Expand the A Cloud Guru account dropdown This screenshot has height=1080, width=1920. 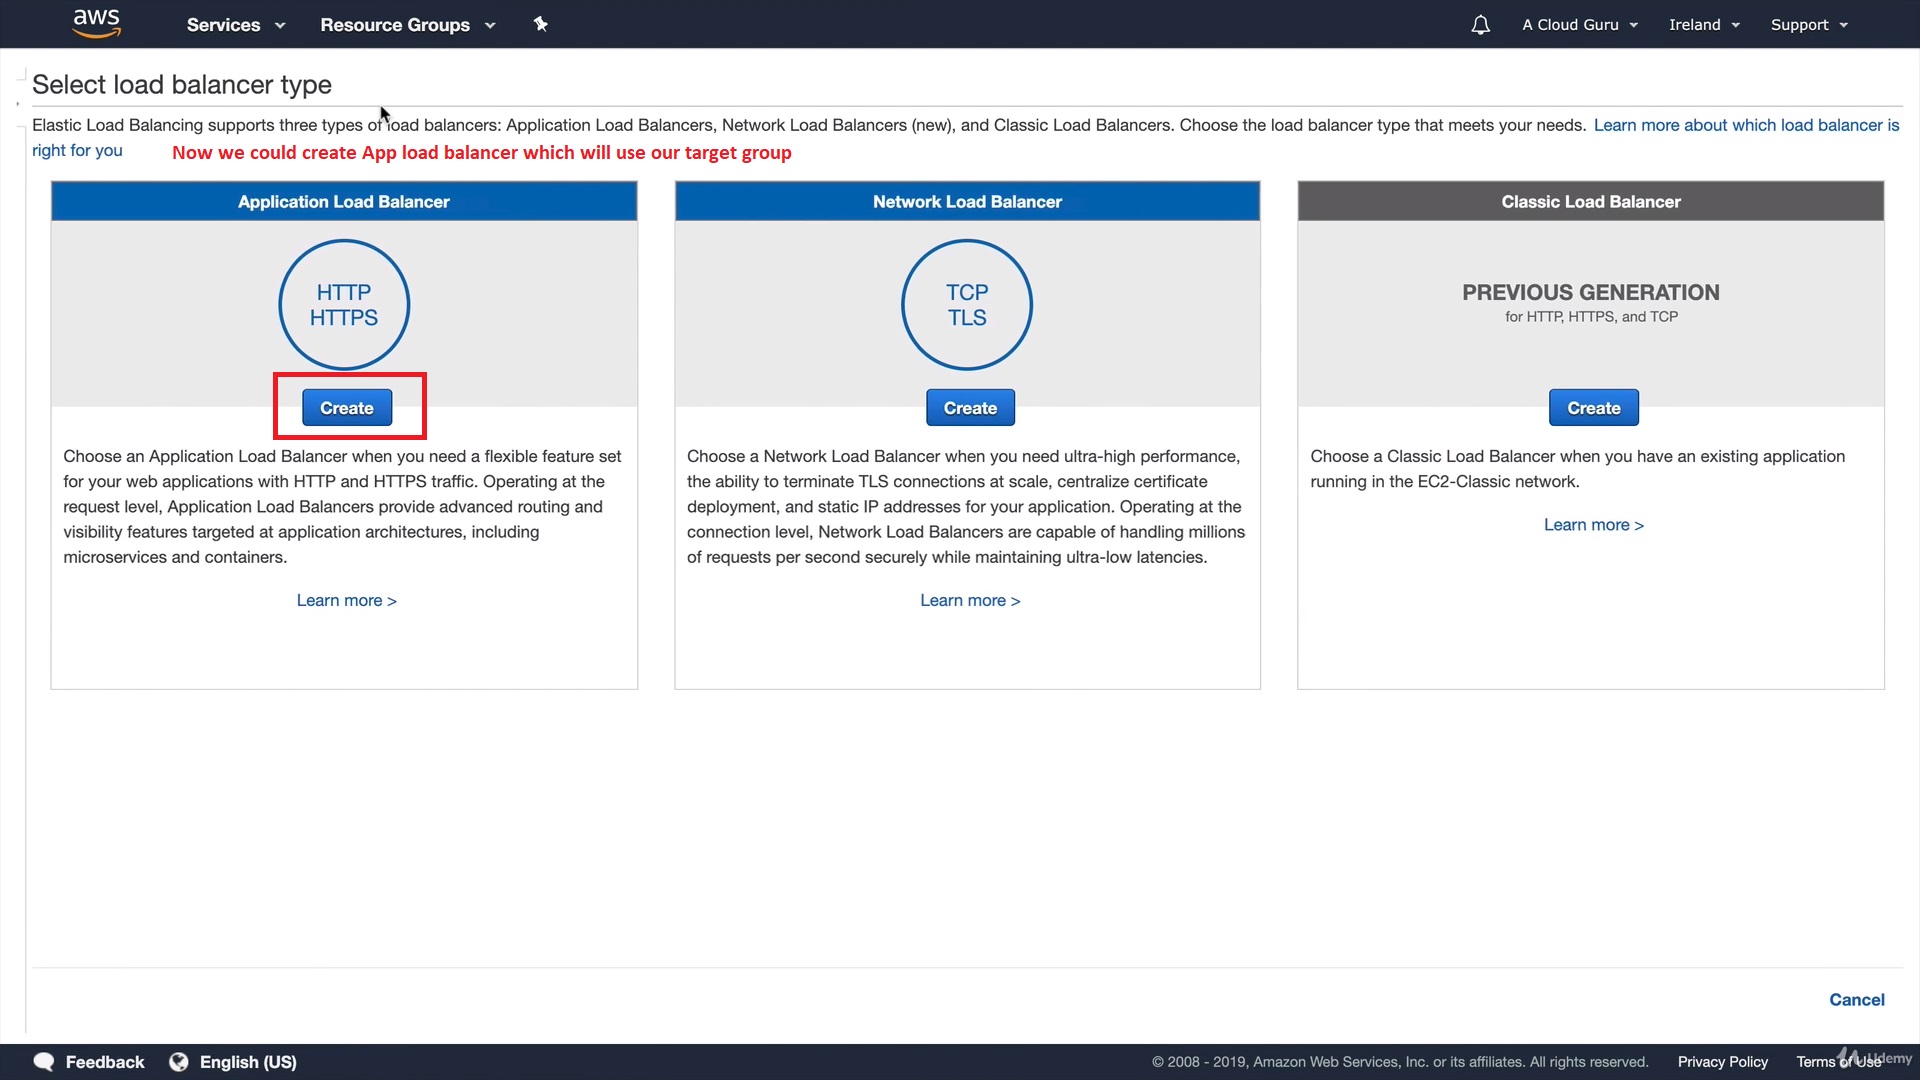point(1577,24)
